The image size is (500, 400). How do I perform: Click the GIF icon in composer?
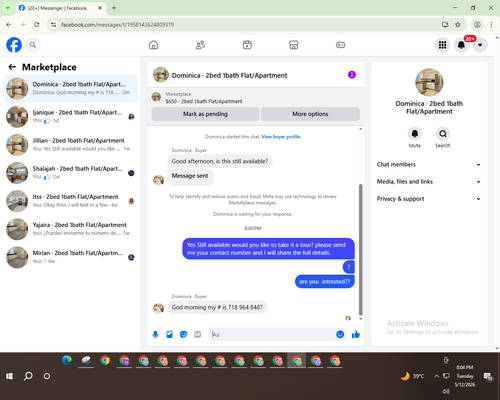click(197, 334)
